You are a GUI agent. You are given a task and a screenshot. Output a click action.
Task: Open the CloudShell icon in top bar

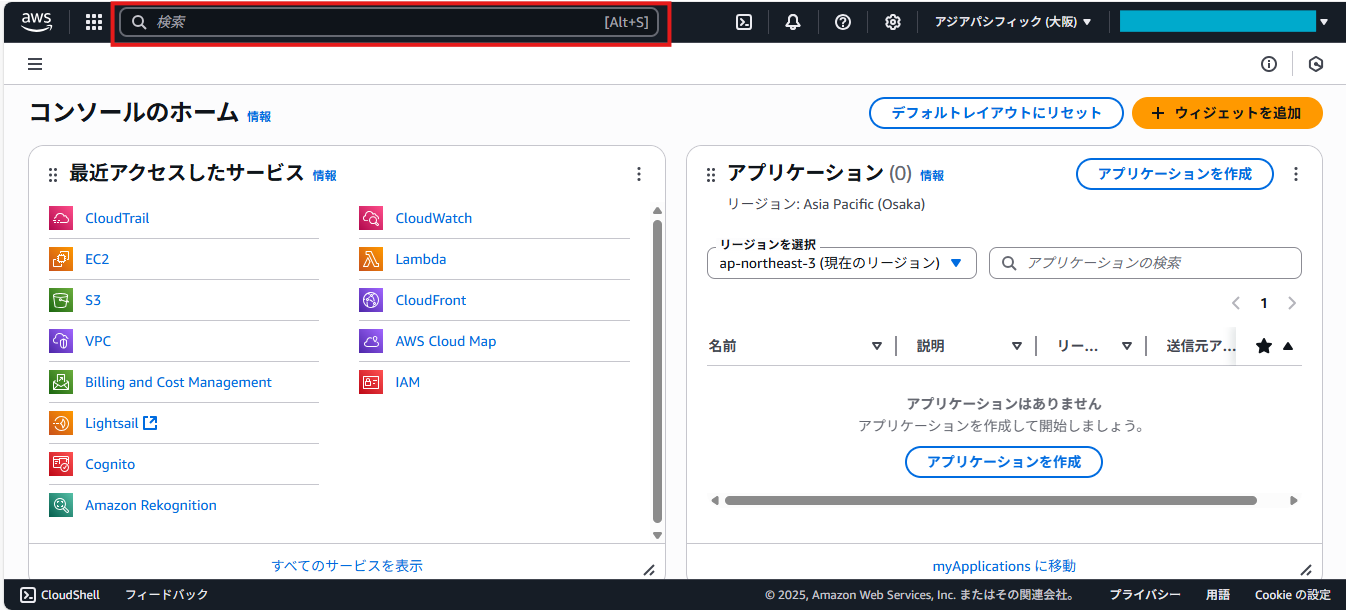pyautogui.click(x=744, y=22)
